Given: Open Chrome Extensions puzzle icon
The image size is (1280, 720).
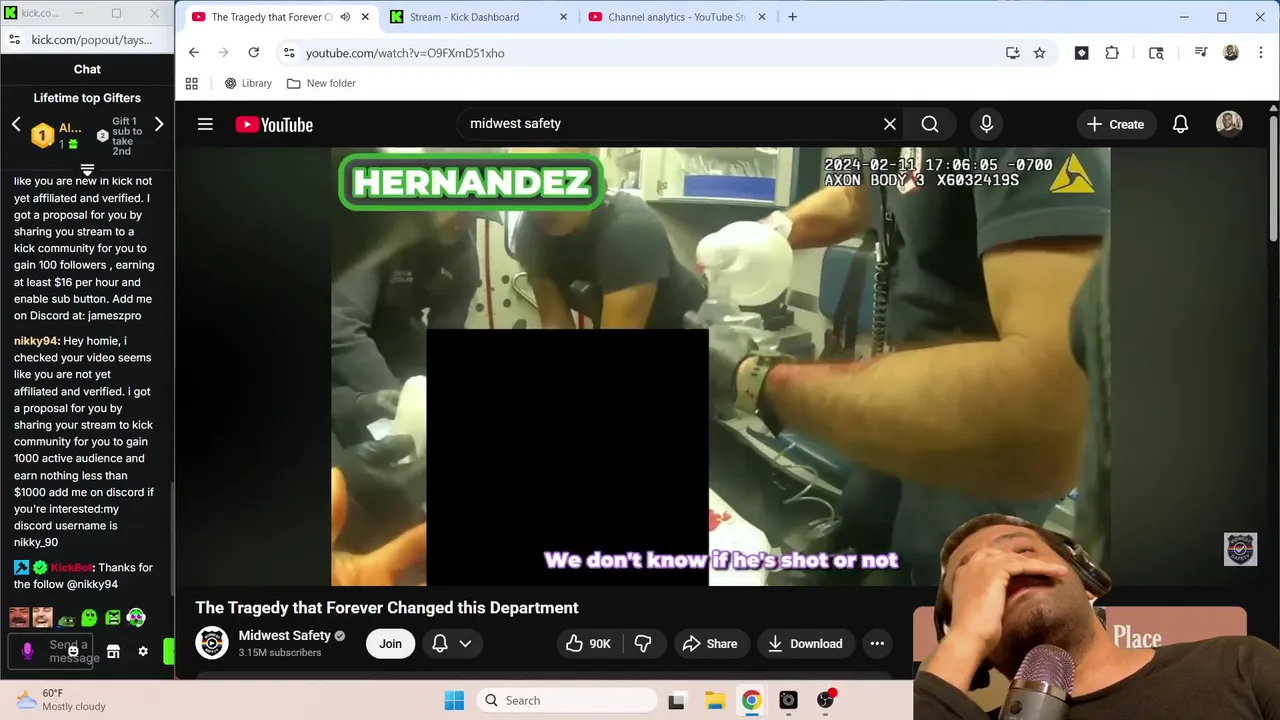Looking at the screenshot, I should pos(1112,53).
